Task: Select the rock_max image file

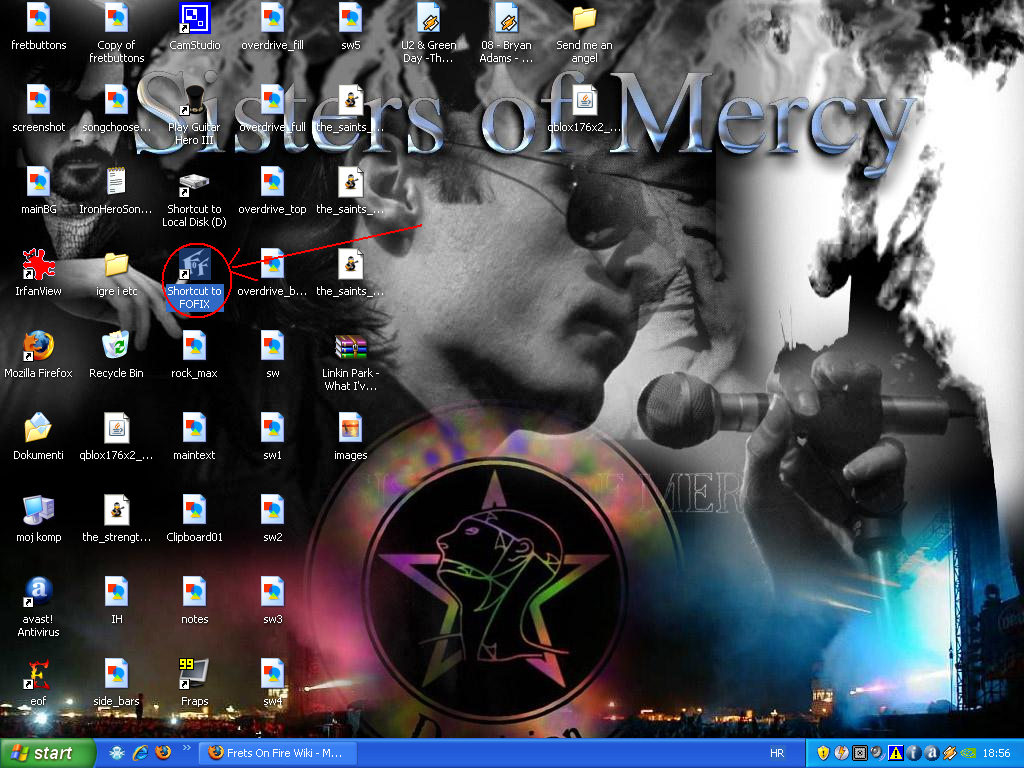Action: [195, 355]
